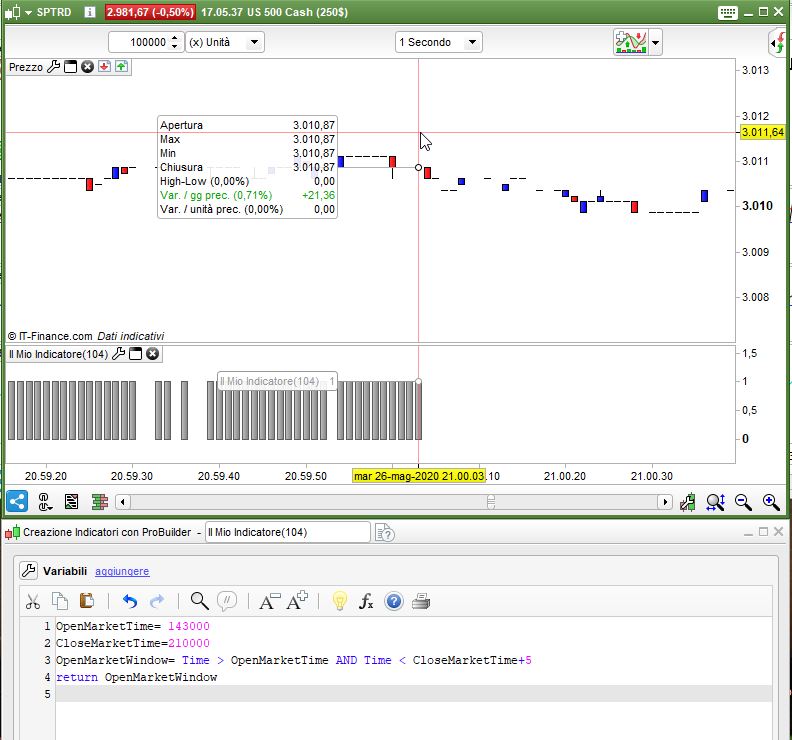Click the share chart icon
Image resolution: width=792 pixels, height=740 pixels.
click(16, 502)
